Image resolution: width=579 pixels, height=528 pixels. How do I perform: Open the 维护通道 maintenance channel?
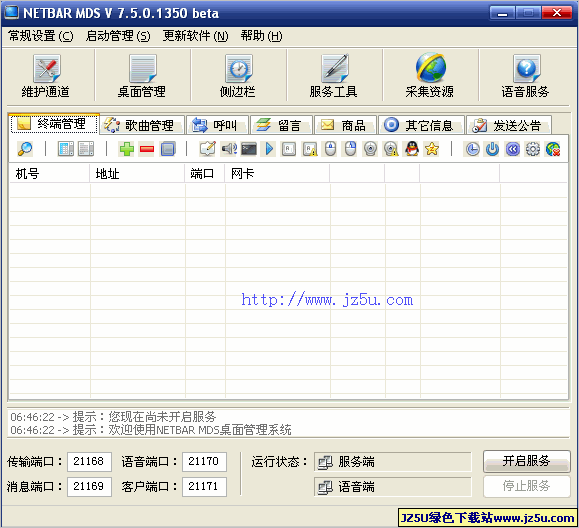point(46,76)
